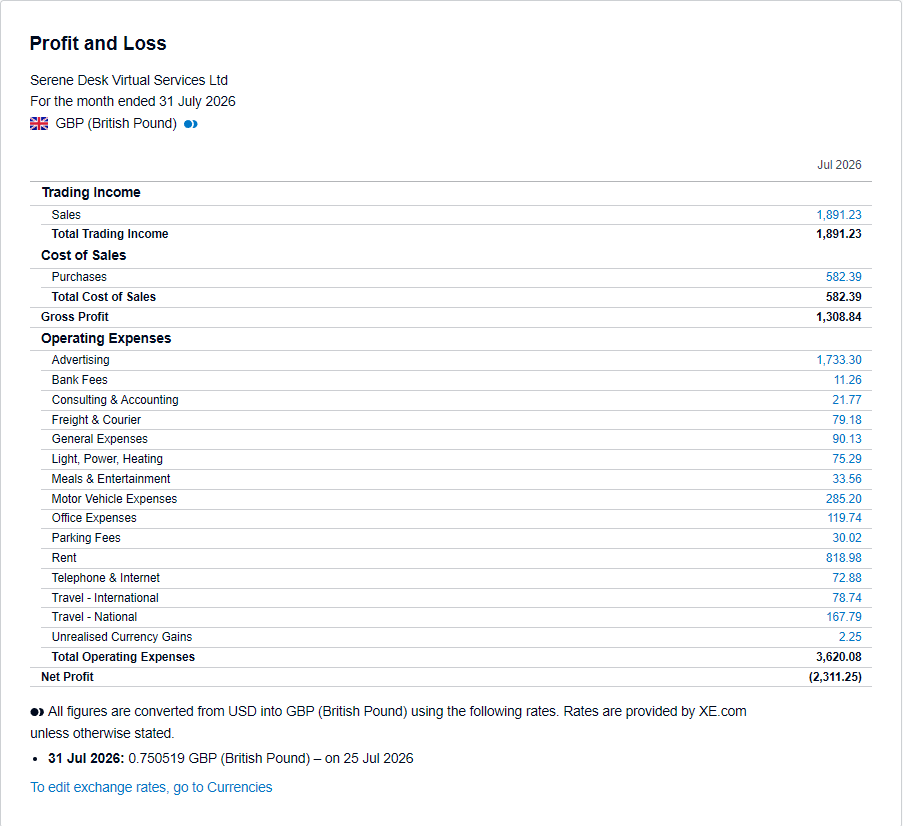Viewport: 903px width, 826px height.
Task: Click the Motor Vehicle Expenses value 285.20
Action: click(x=843, y=499)
